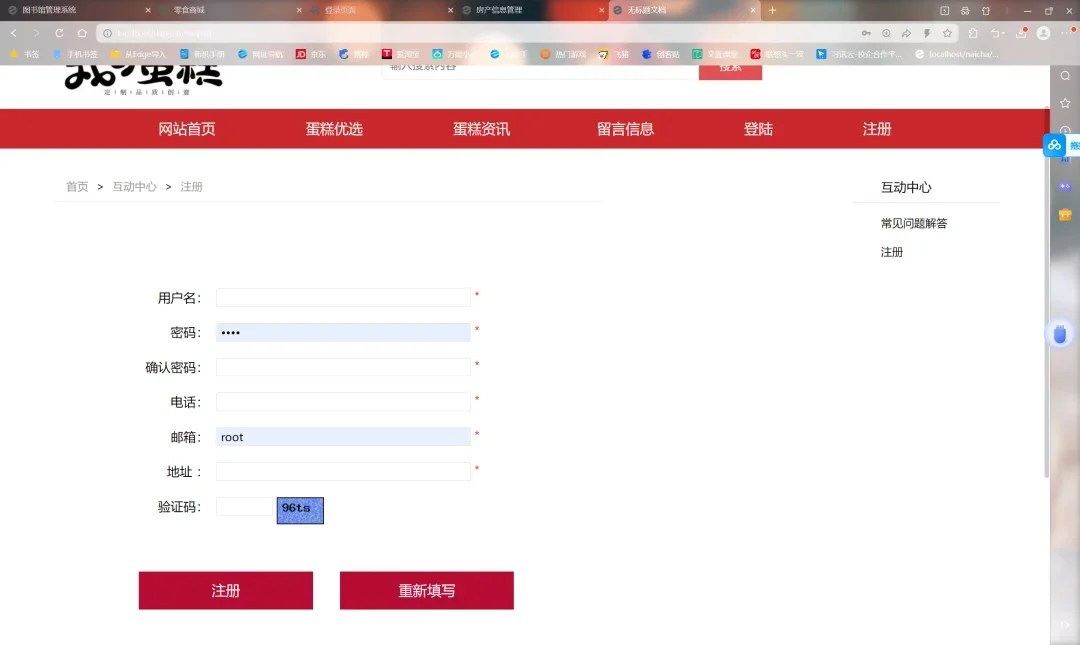Open the 常见问题解答 sidebar link
The height and width of the screenshot is (645, 1080).
click(913, 222)
